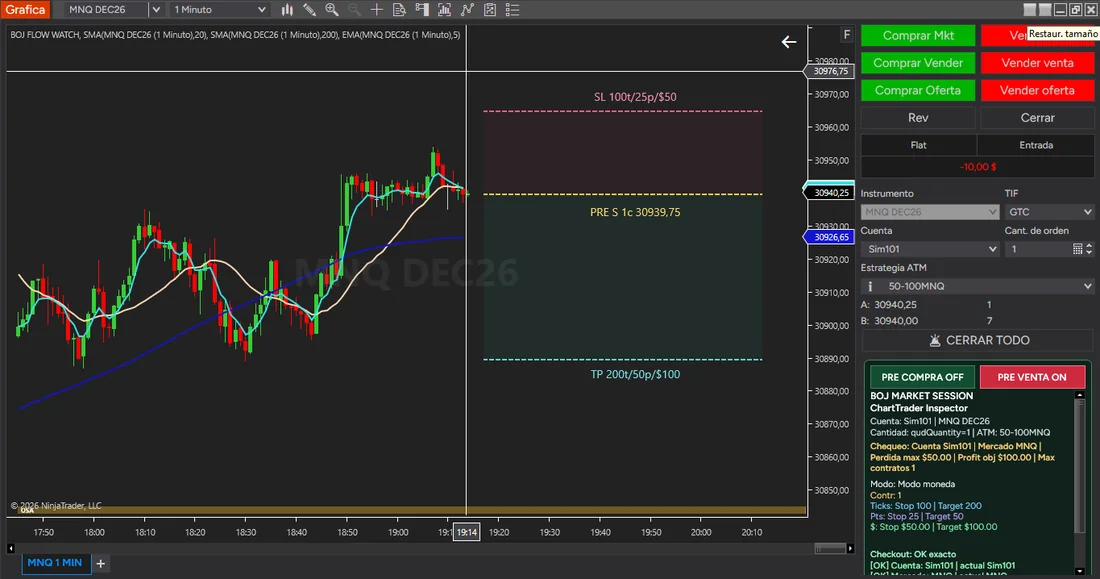Click the Comprar Mkt button
This screenshot has height=579, width=1100.
click(918, 35)
